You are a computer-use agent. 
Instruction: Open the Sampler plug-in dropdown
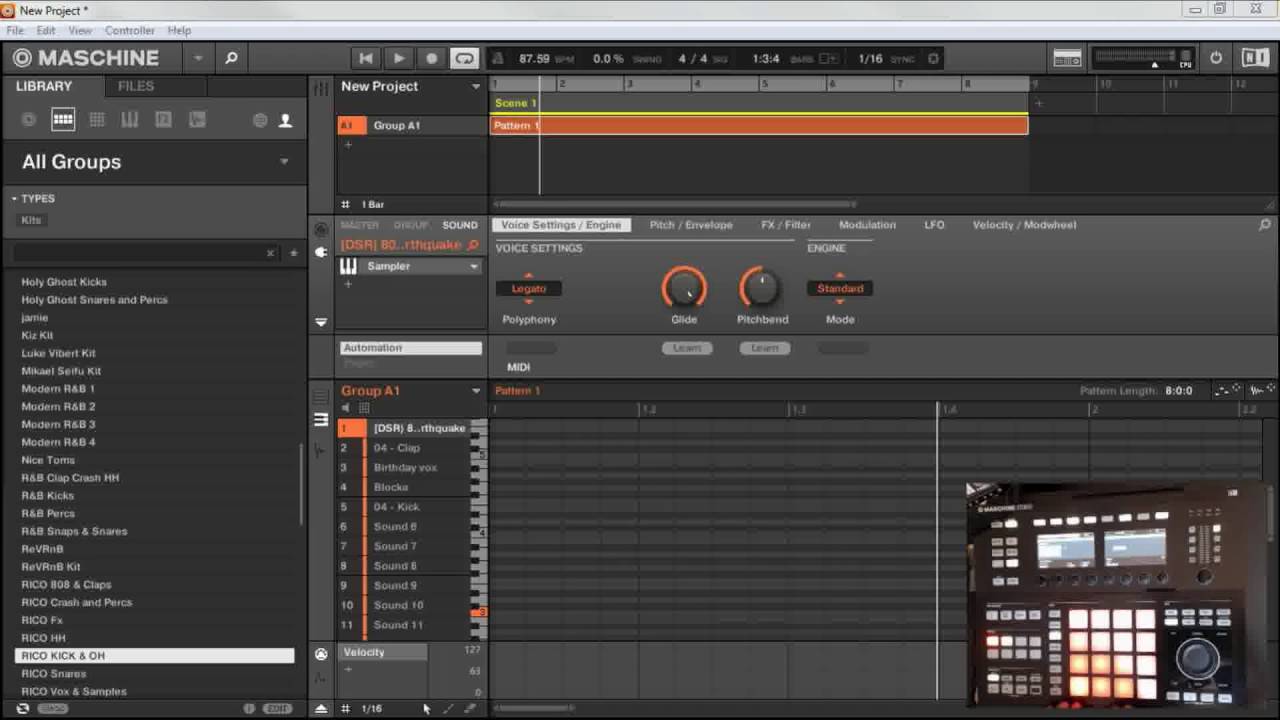pos(474,267)
